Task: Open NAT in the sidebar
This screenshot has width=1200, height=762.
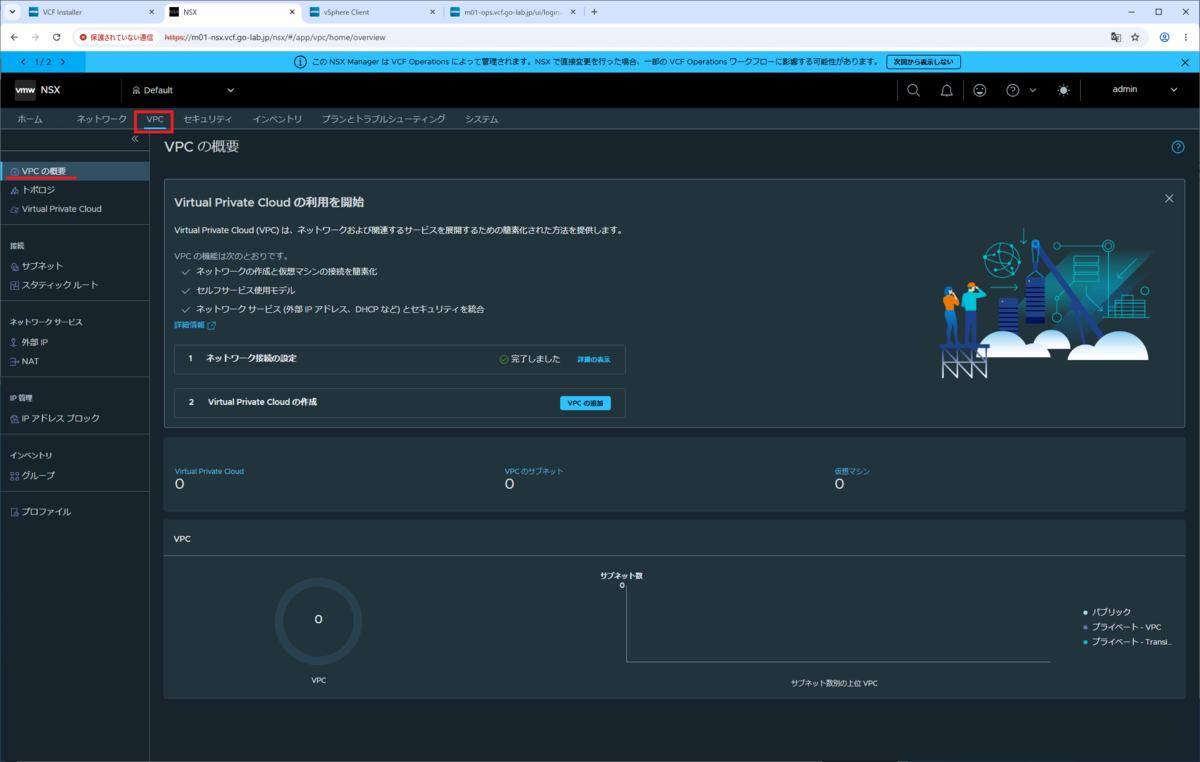Action: [x=75, y=361]
